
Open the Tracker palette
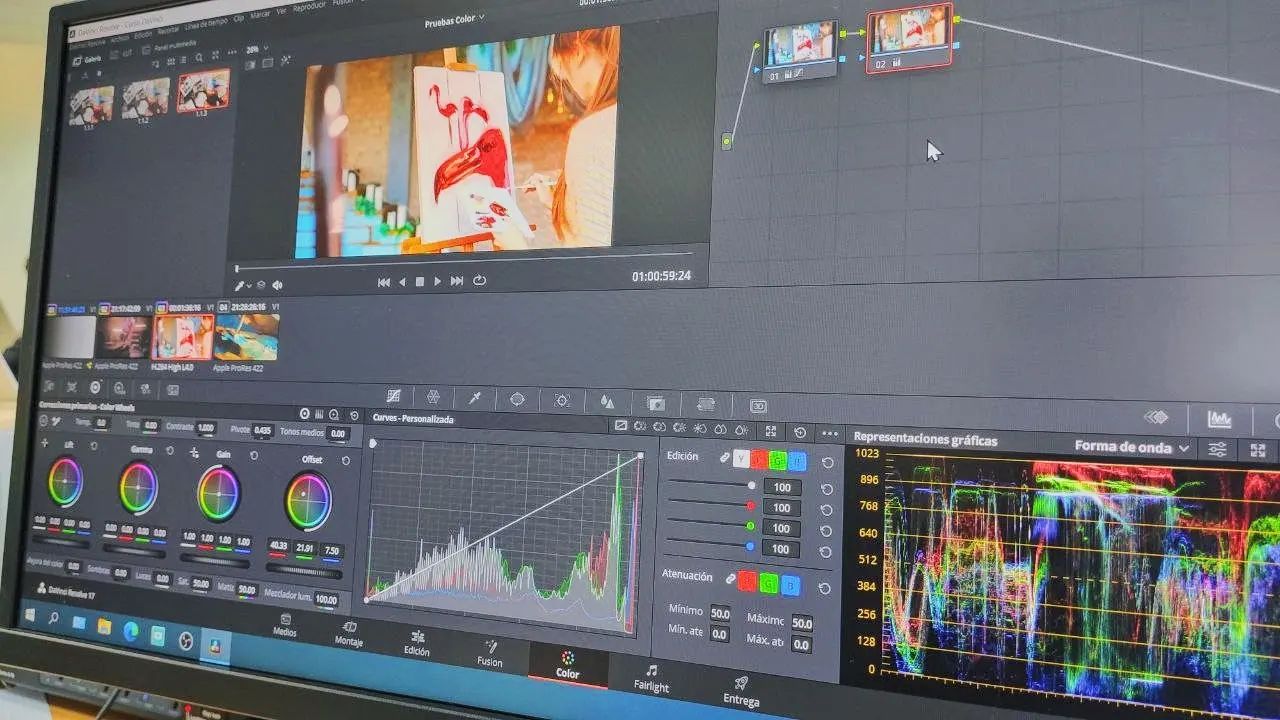click(562, 400)
